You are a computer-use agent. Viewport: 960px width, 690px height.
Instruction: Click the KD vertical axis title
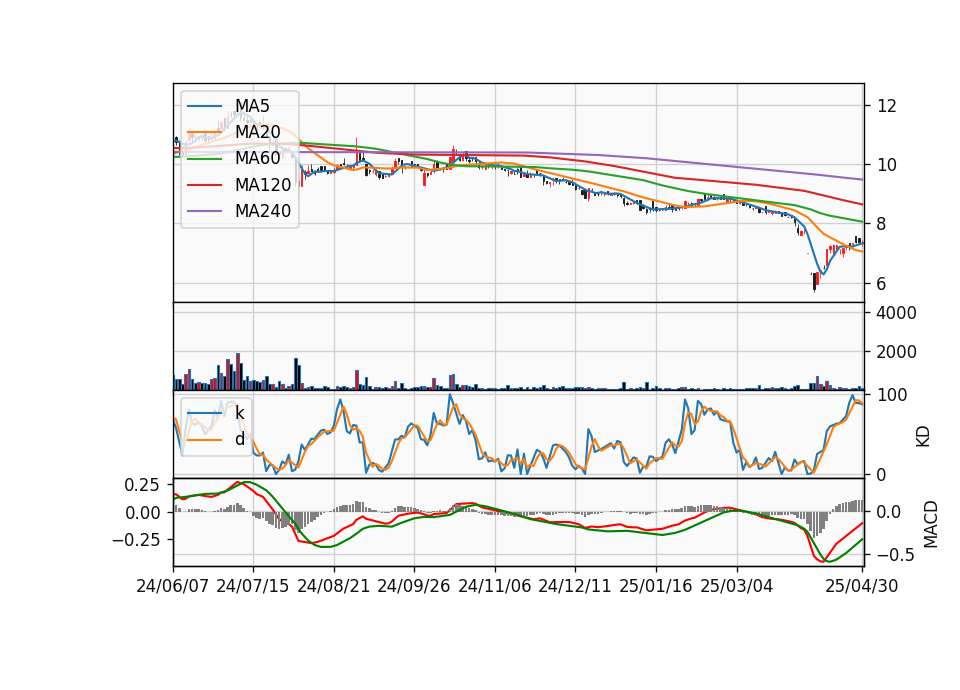click(x=923, y=436)
